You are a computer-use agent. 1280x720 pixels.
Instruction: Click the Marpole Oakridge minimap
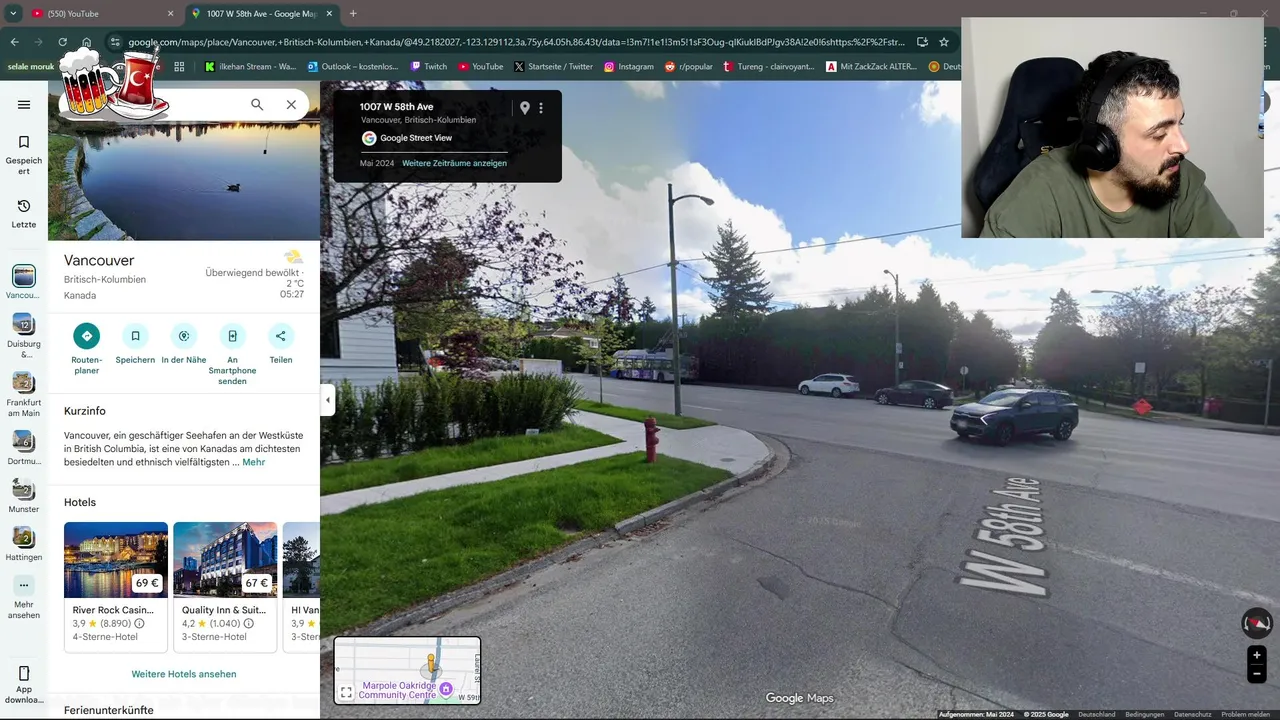point(407,670)
